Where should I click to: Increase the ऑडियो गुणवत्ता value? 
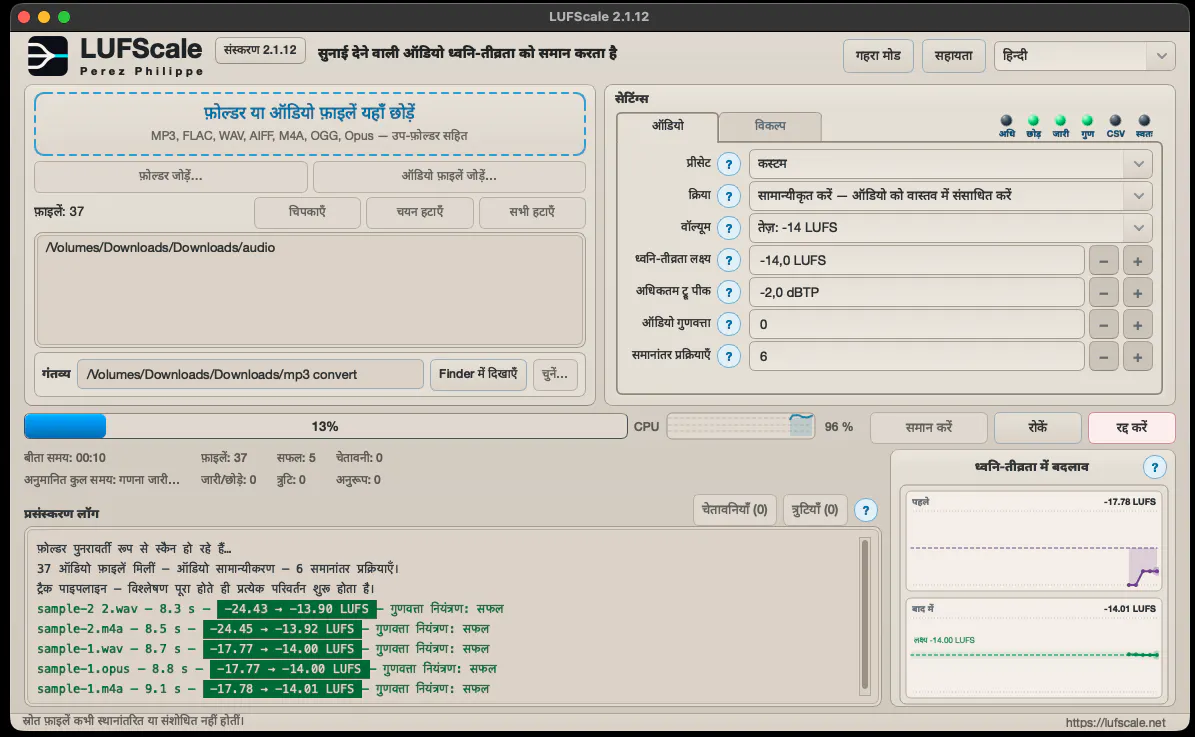1137,325
